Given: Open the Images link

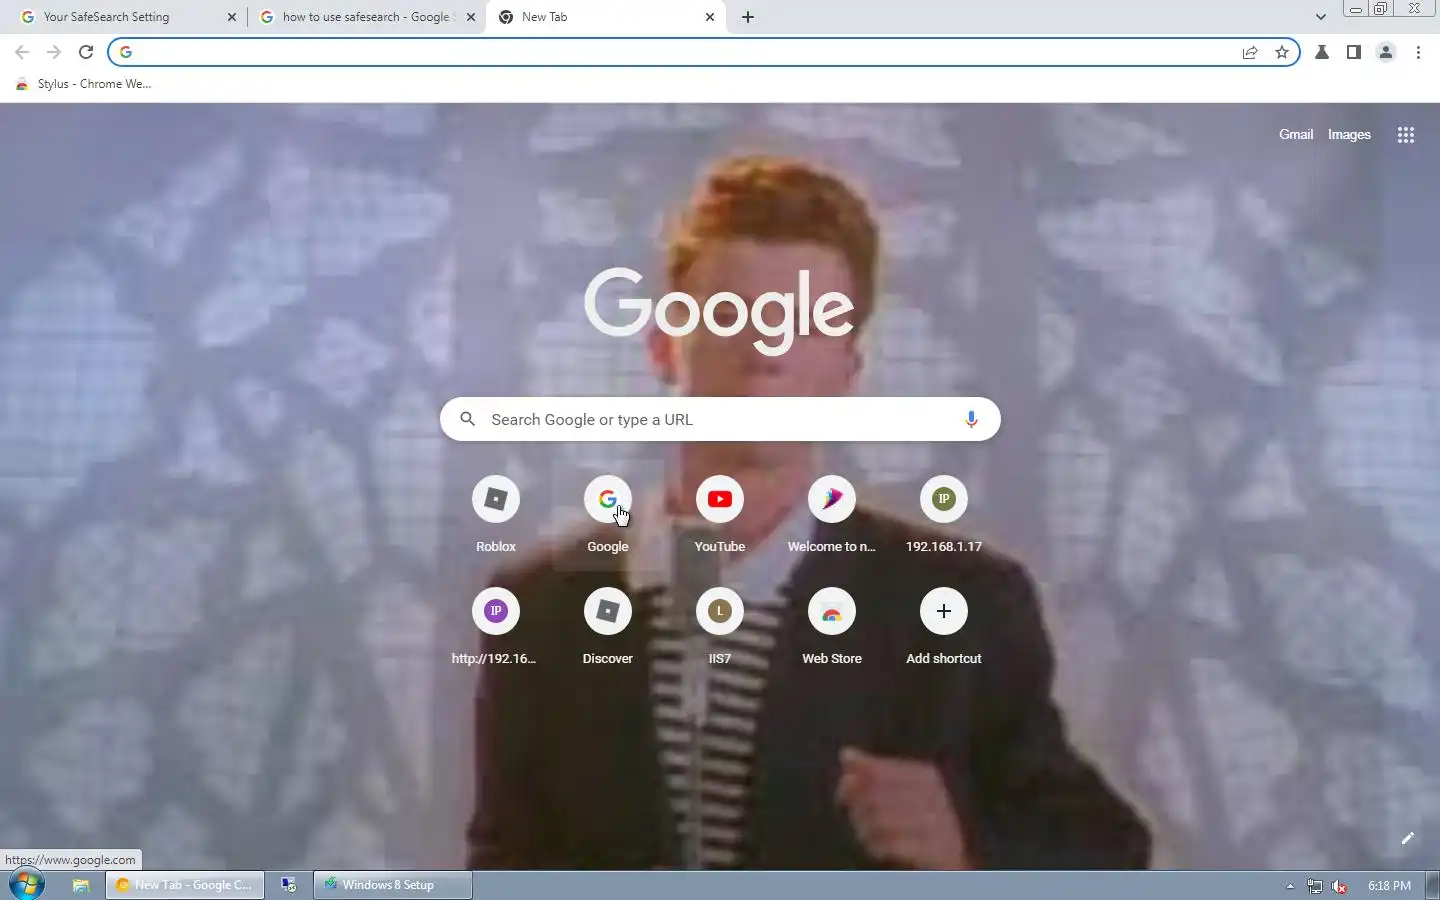Looking at the screenshot, I should (1349, 134).
